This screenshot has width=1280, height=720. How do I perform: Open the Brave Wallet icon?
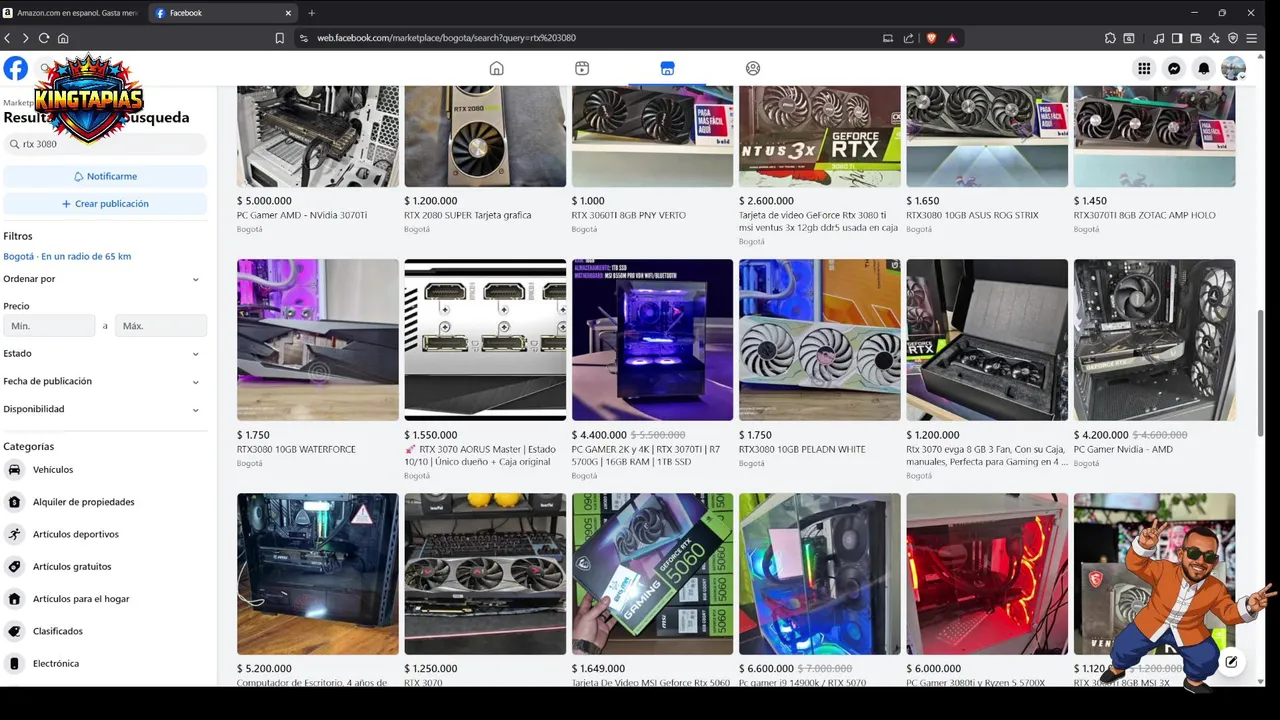click(x=1196, y=38)
